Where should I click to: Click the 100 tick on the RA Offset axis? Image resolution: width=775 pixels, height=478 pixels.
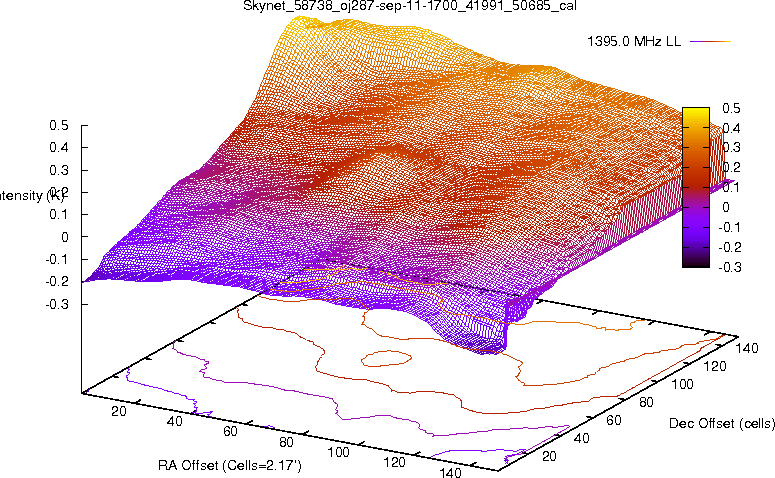pos(339,452)
